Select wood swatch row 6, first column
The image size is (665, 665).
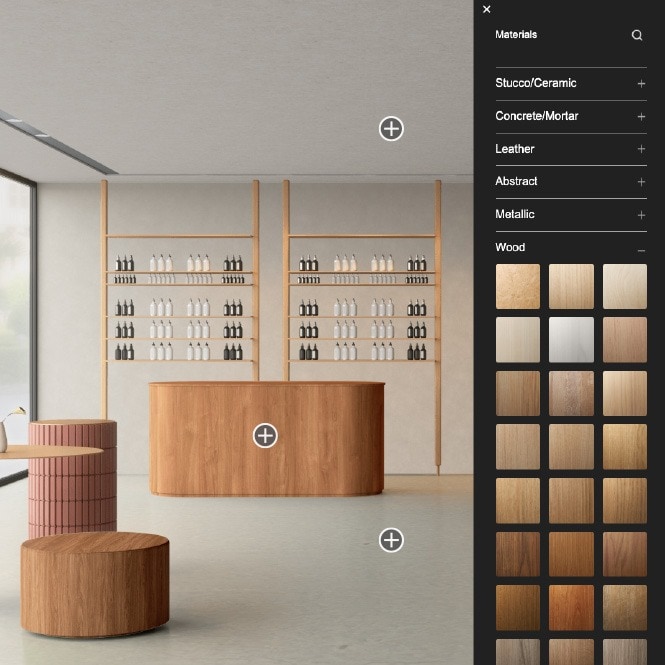click(x=518, y=554)
